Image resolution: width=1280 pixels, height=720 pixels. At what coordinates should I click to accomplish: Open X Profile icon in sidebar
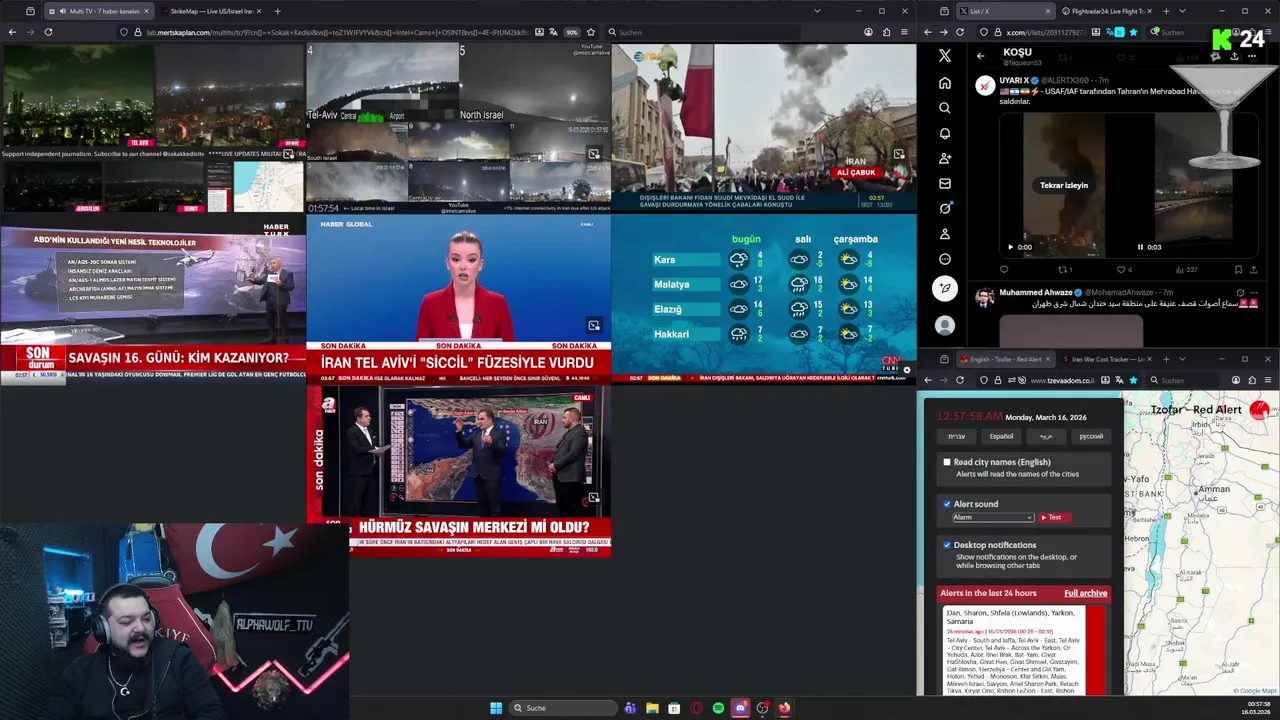(x=945, y=233)
